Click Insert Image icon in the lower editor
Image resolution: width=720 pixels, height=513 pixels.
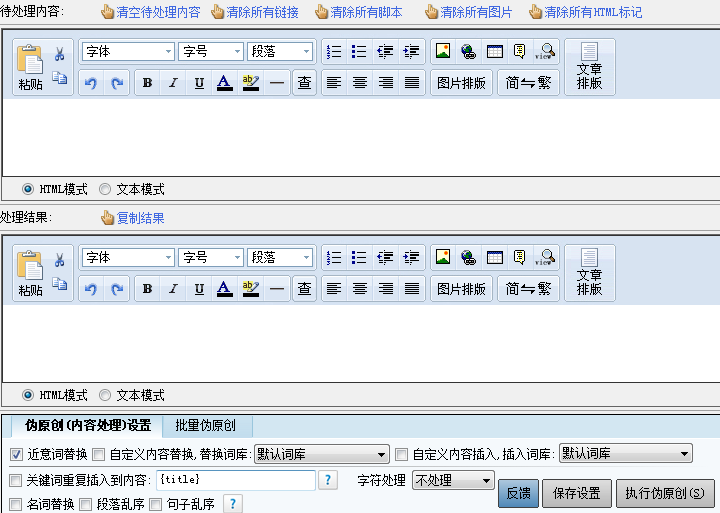tap(443, 257)
